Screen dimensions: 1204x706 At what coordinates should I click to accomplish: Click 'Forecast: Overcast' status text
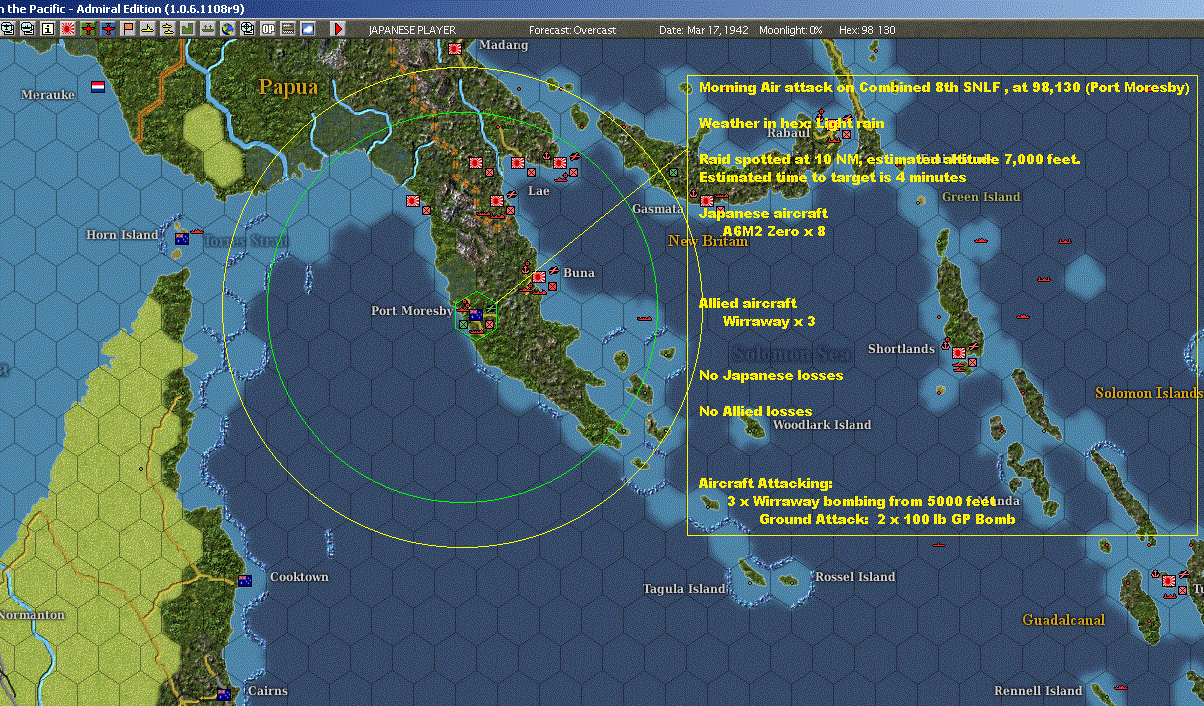(x=572, y=30)
